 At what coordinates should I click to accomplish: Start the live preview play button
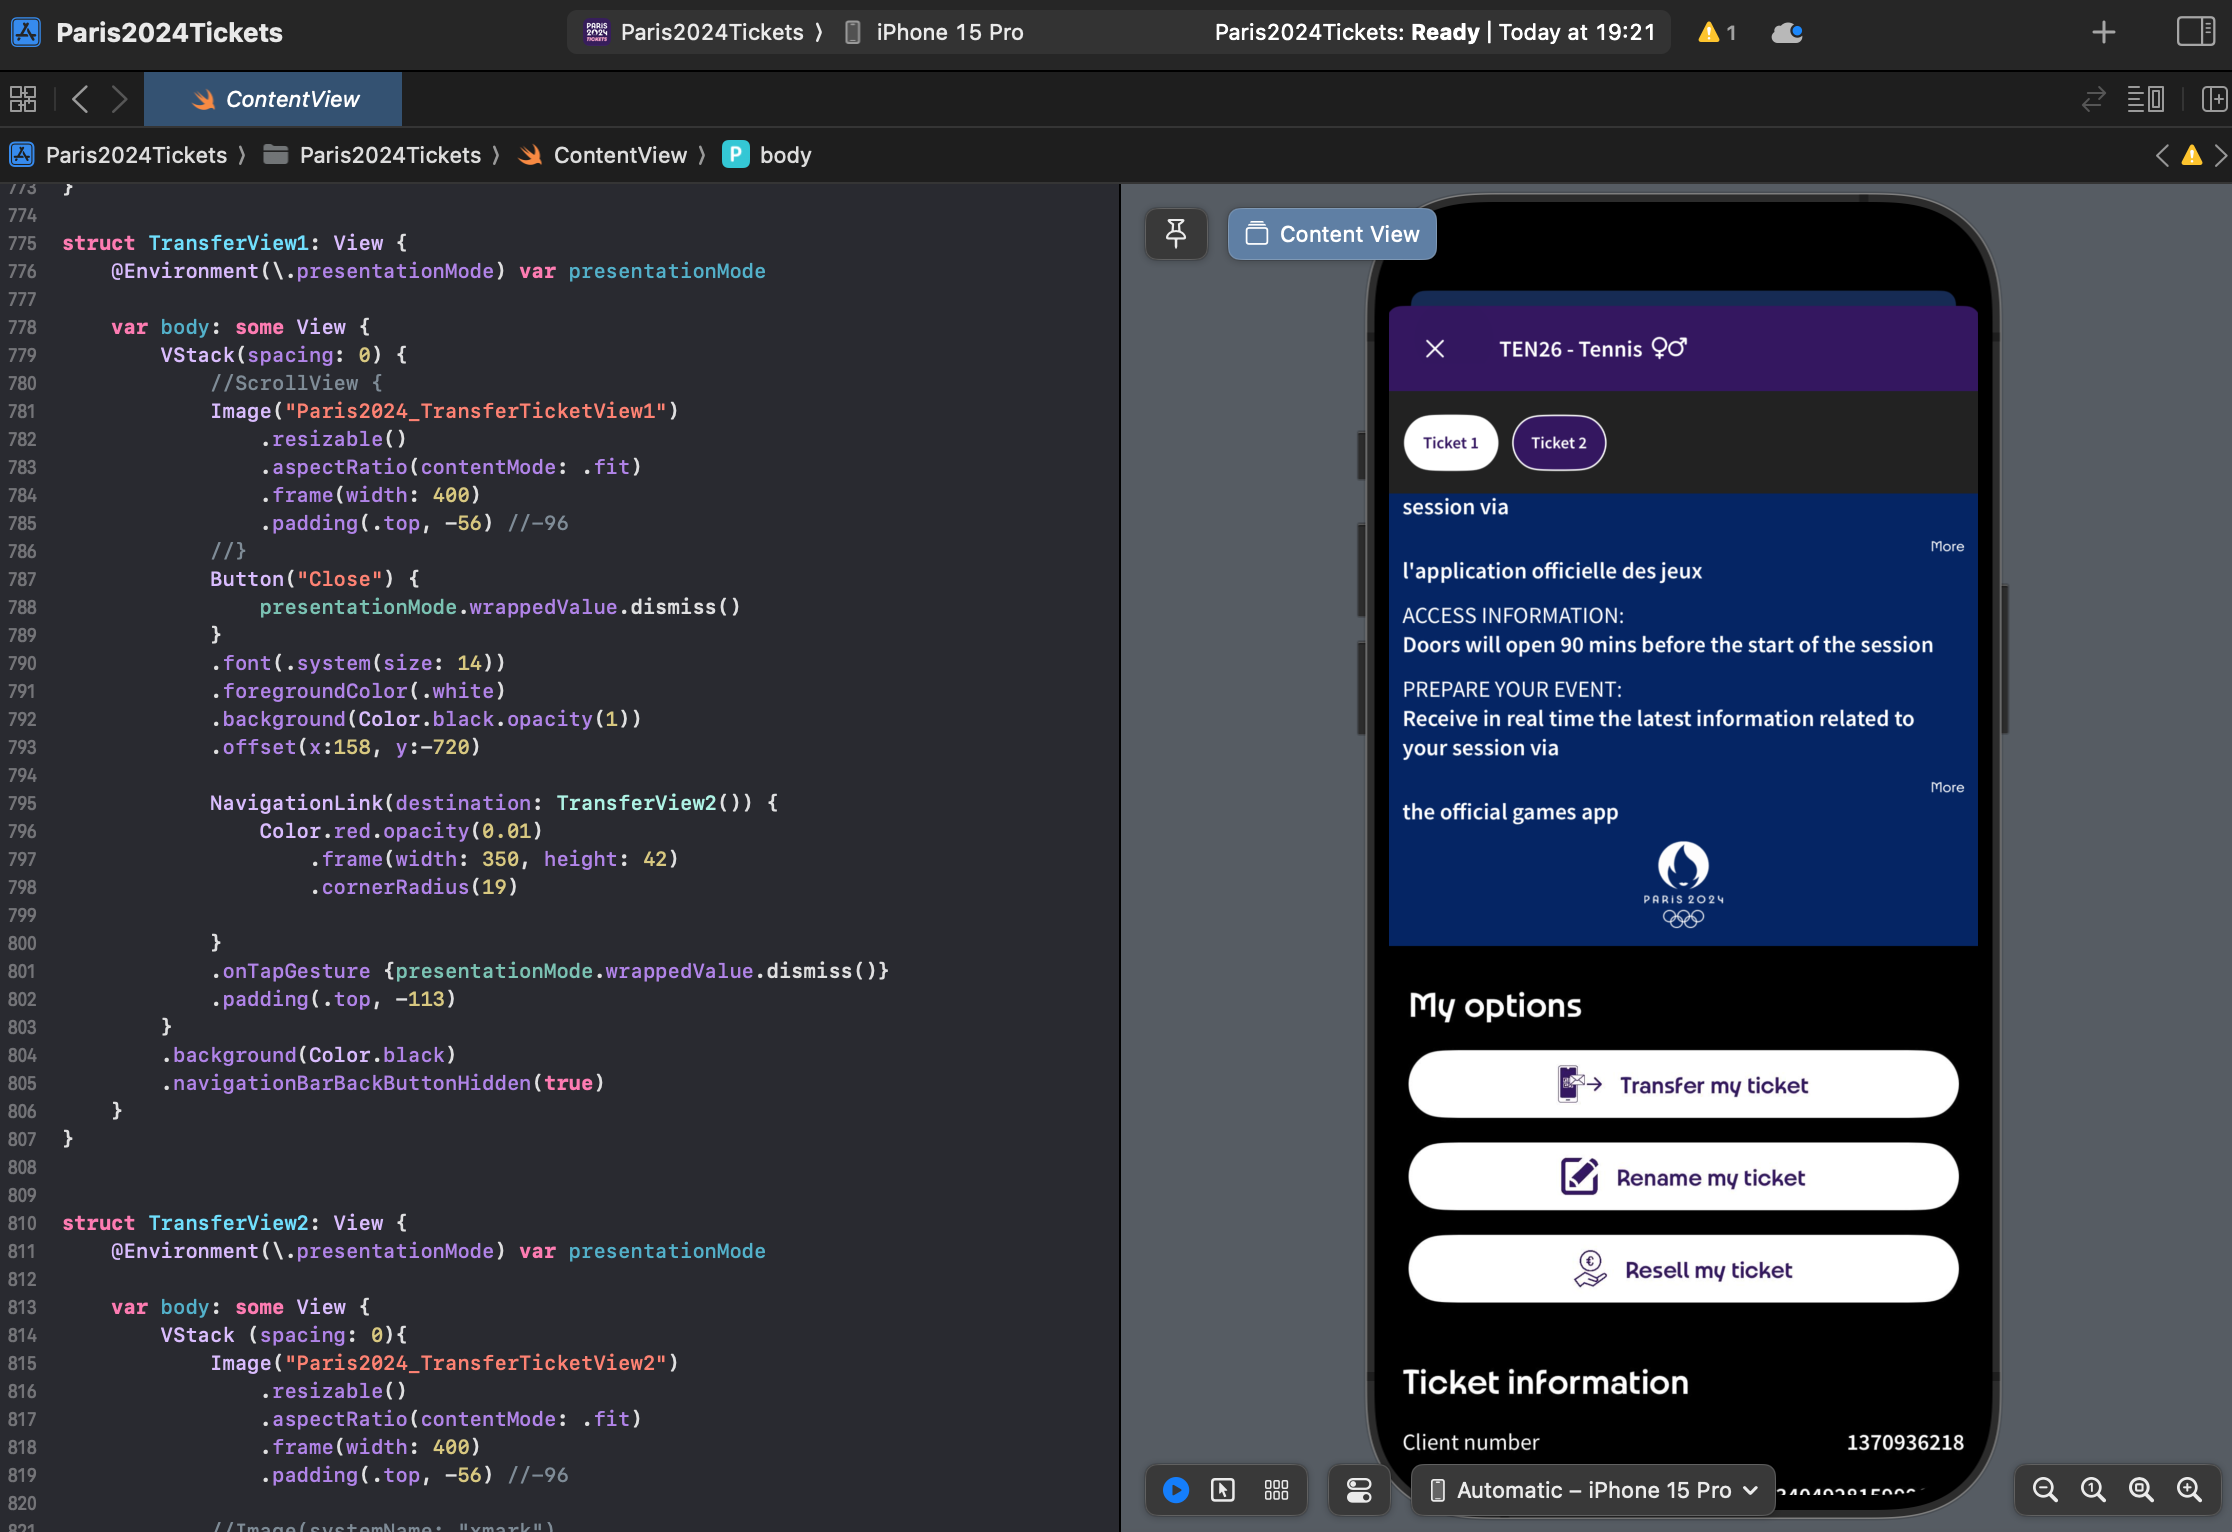point(1176,1490)
